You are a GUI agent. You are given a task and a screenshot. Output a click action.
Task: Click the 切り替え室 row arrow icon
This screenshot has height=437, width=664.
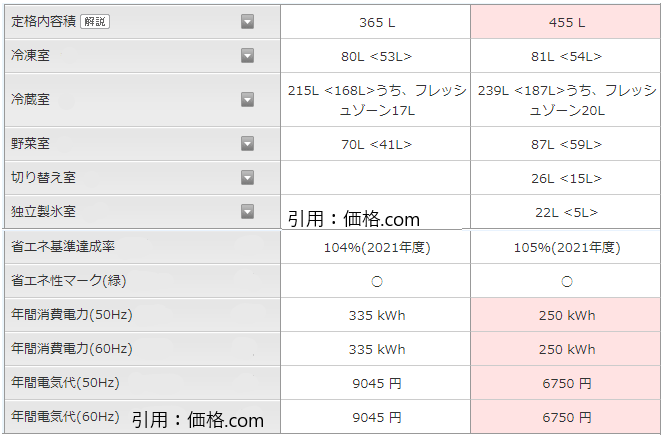click(x=247, y=178)
